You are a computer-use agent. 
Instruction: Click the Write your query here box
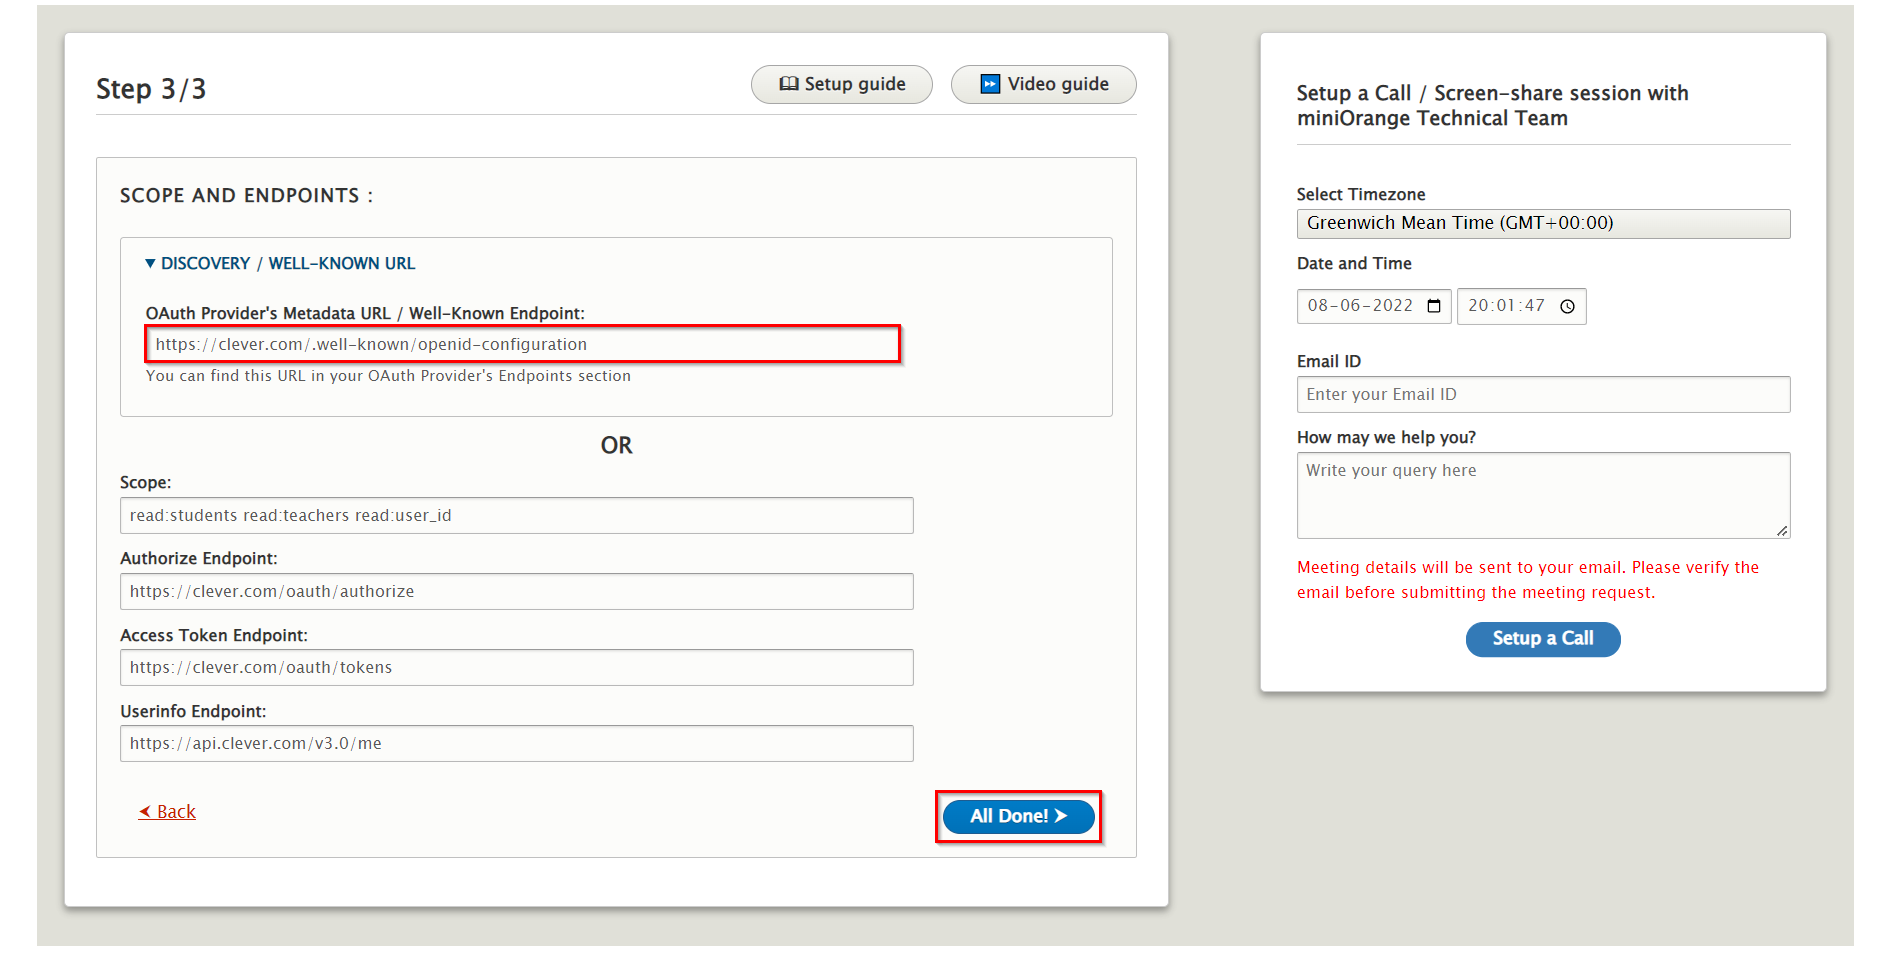click(x=1542, y=495)
